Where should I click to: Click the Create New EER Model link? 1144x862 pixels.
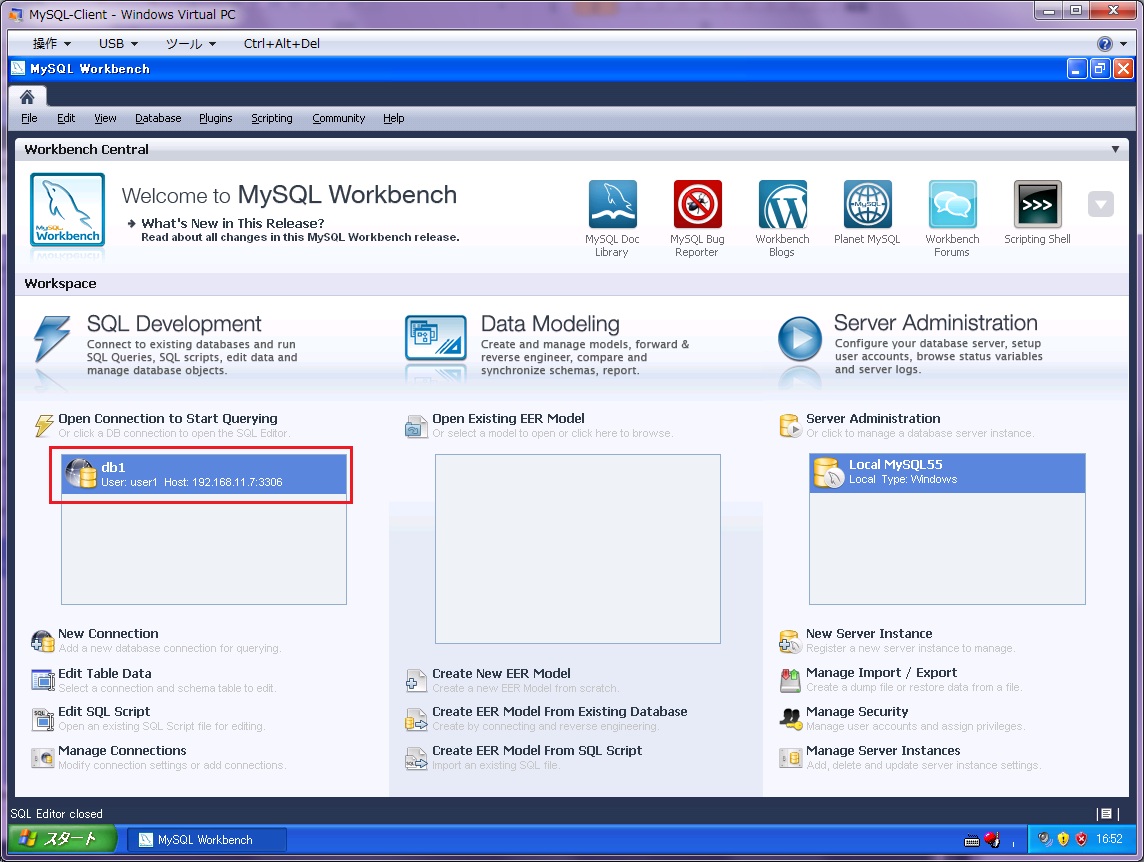click(501, 674)
